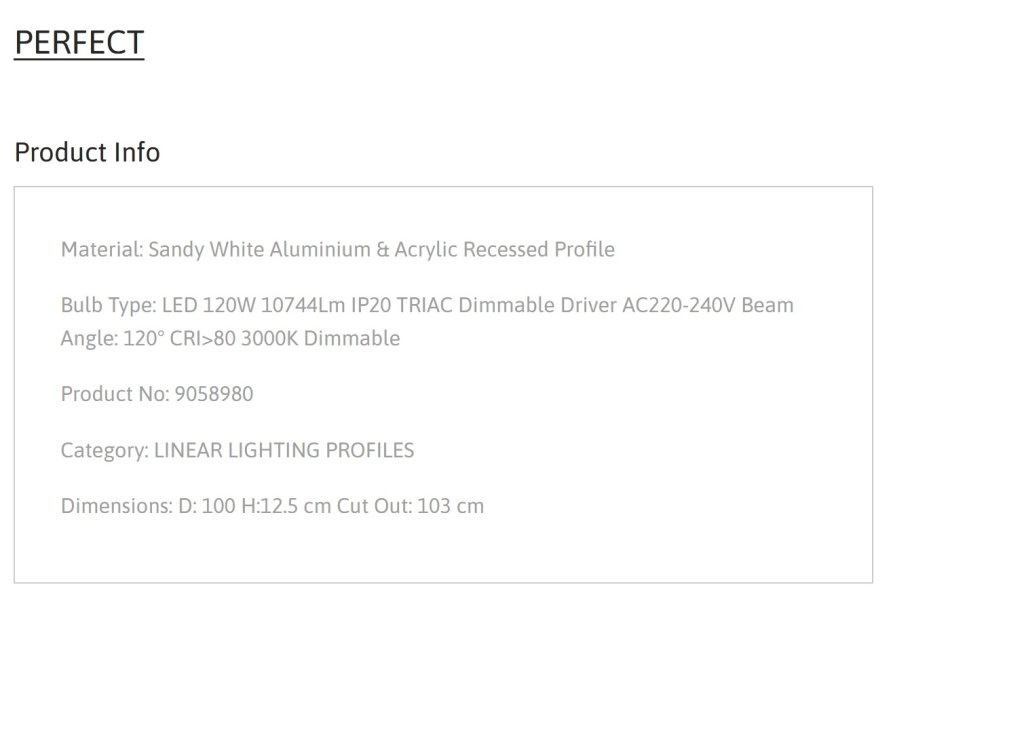Click the Product Info heading
1024x741 pixels.
coord(88,152)
